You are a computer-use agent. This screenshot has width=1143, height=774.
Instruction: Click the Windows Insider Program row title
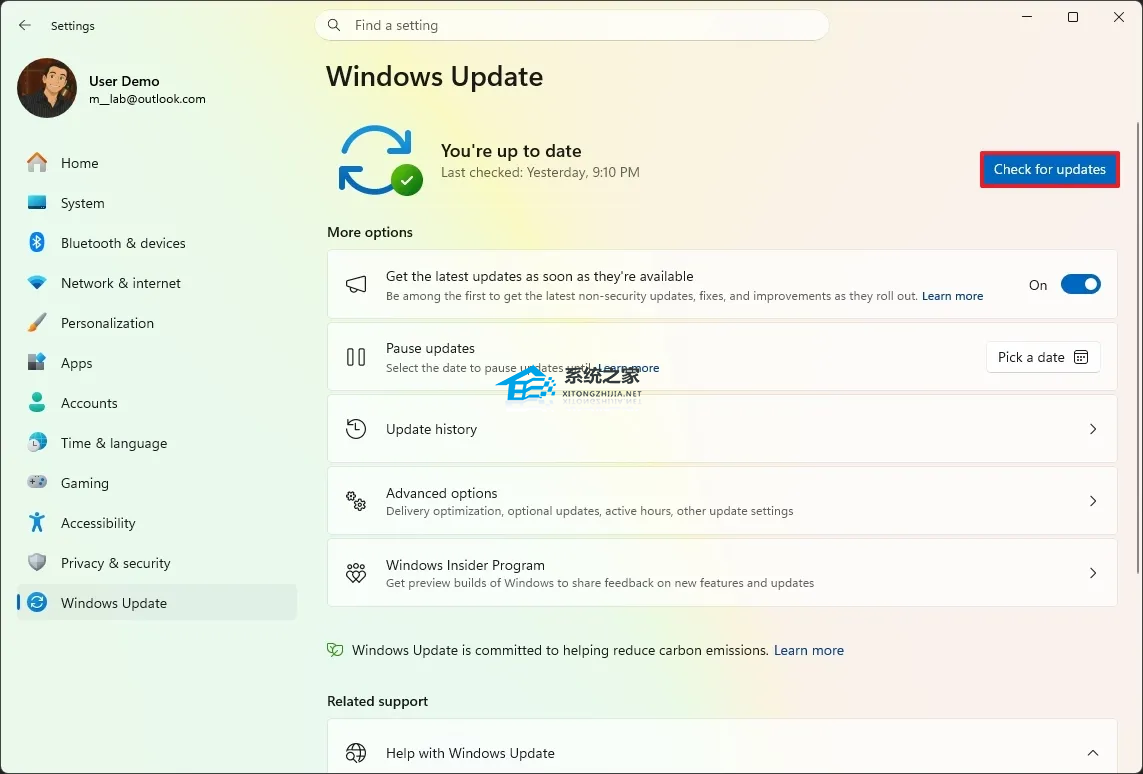tap(465, 566)
